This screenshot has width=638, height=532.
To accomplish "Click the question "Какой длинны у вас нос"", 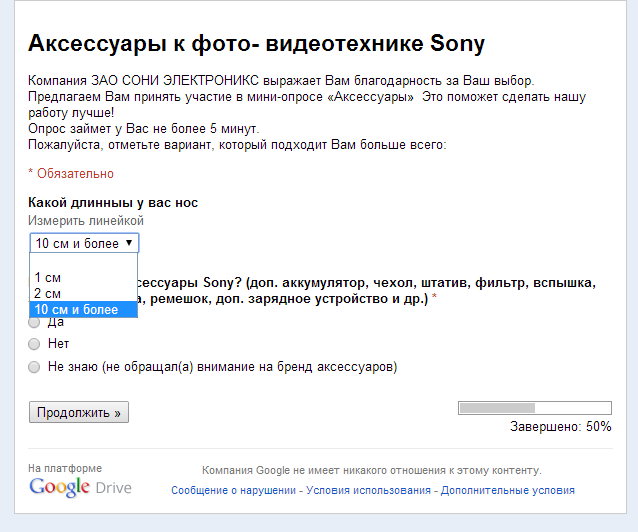I will coord(113,203).
